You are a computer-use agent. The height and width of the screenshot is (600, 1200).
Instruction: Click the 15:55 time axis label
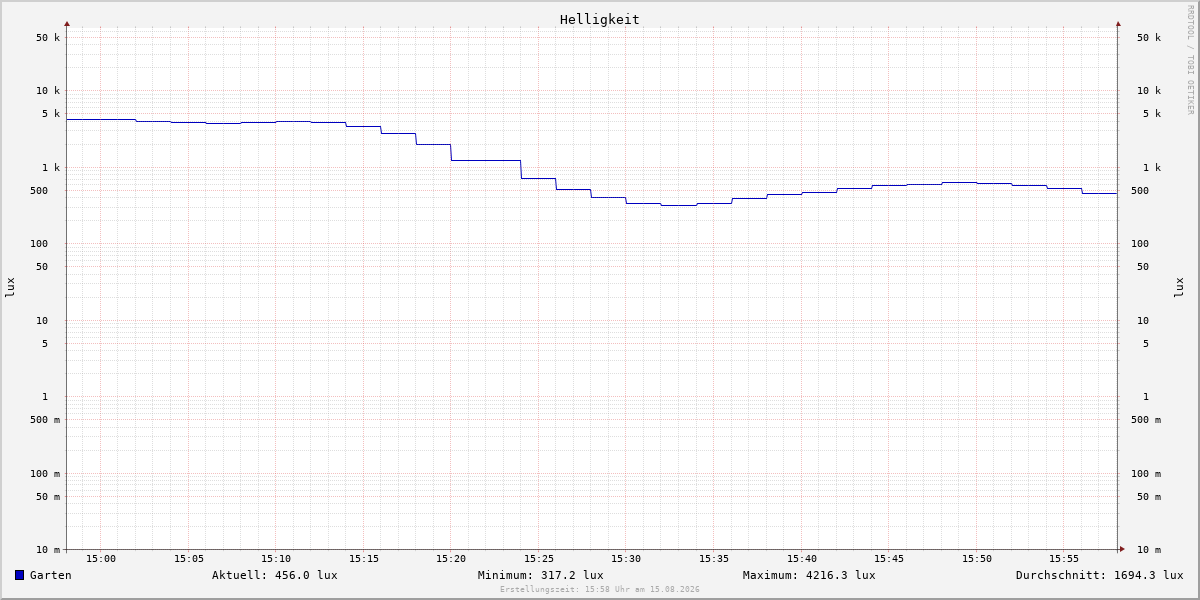(x=1064, y=559)
